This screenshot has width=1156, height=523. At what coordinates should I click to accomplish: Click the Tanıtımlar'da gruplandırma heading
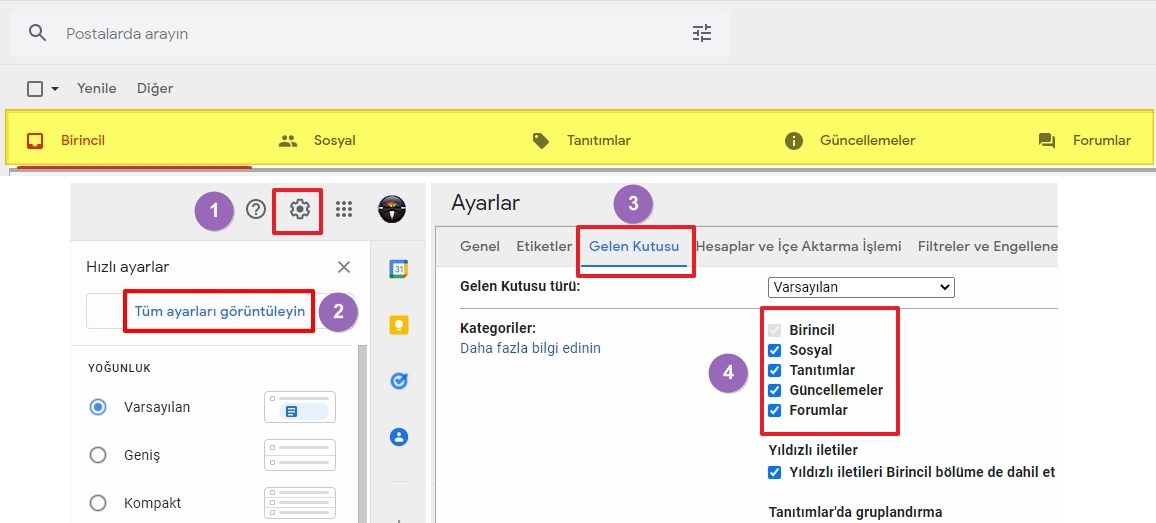coord(855,512)
